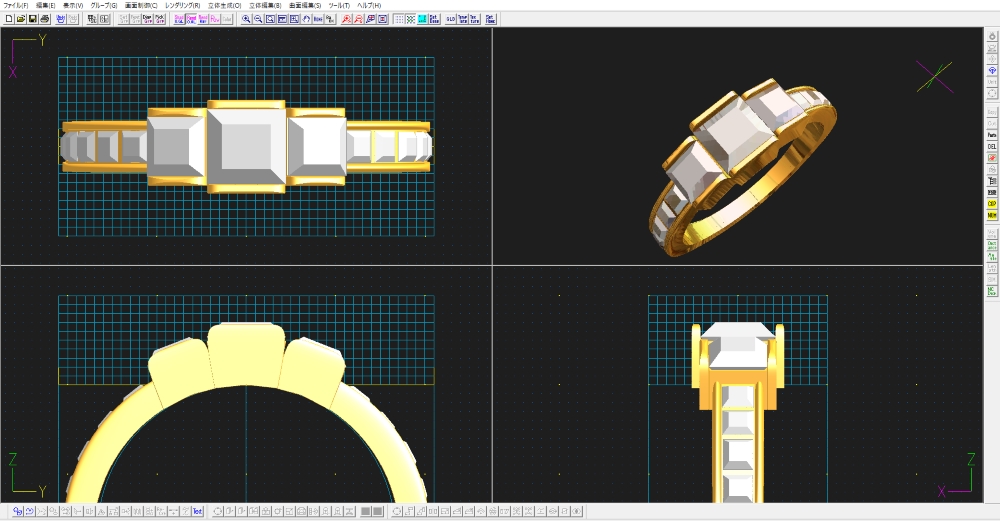Toggle the dotted grid display button
The width and height of the screenshot is (1000, 521).
click(399, 19)
